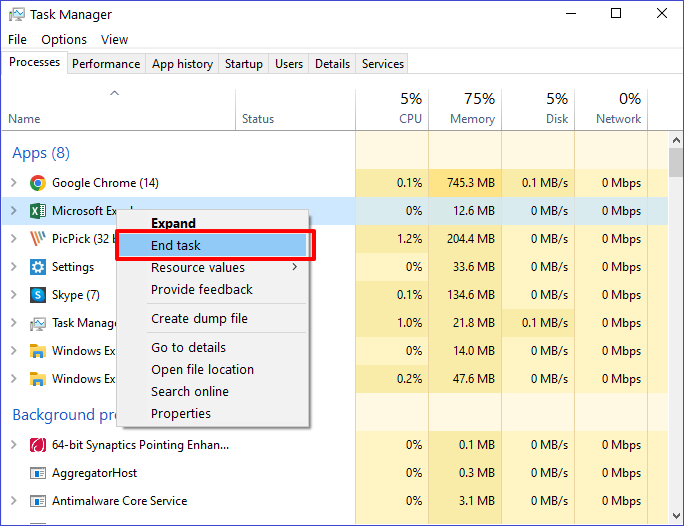Click the Synaptics Pointing Enhancer icon
684x526 pixels.
38,445
